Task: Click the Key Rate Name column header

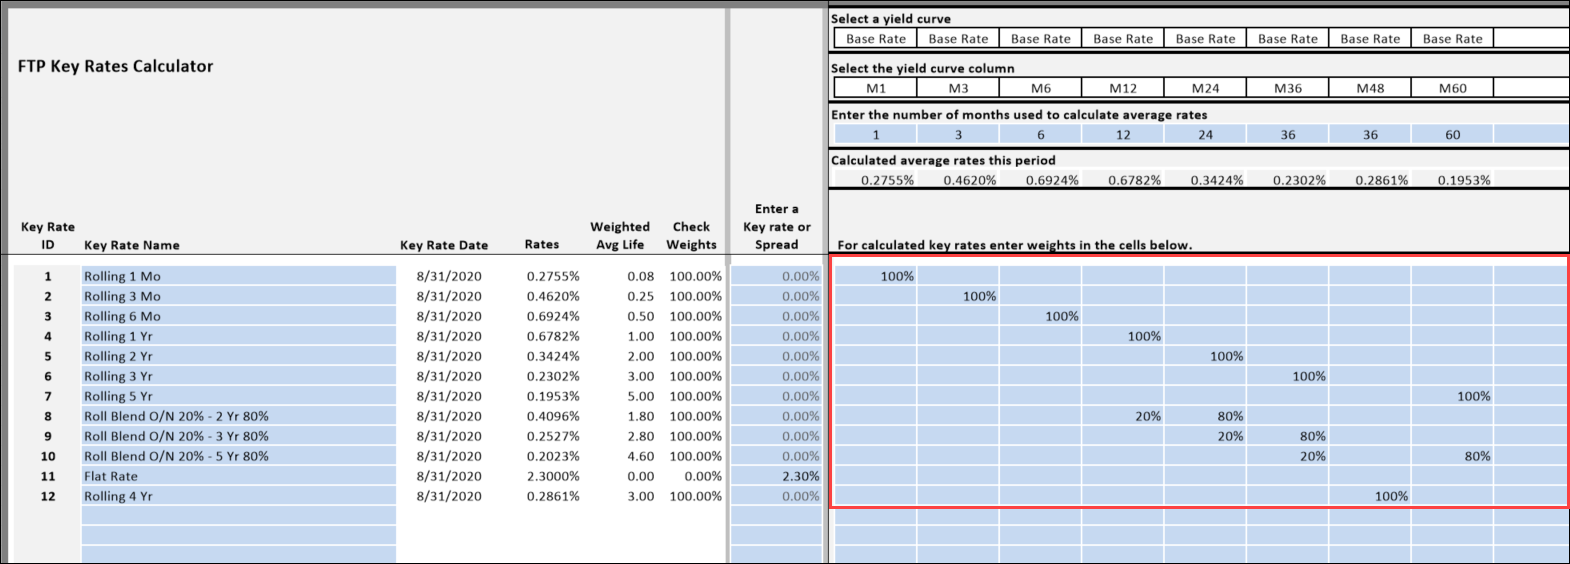Action: (132, 245)
